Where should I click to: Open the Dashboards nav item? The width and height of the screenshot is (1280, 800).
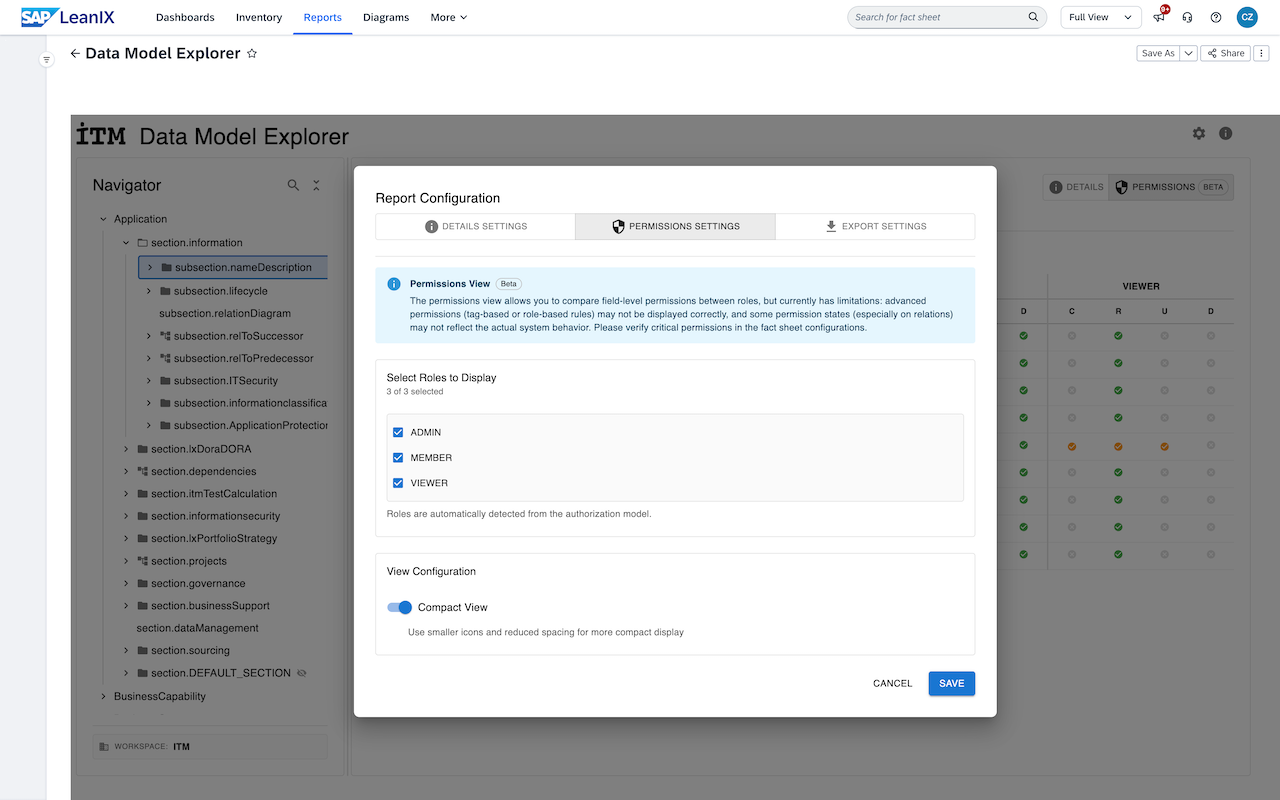coord(185,17)
